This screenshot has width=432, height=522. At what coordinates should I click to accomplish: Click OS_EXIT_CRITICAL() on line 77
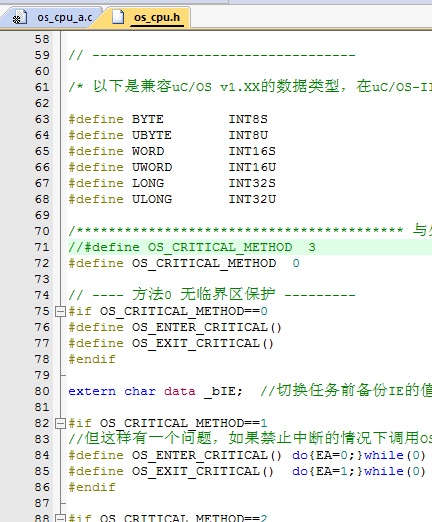(203, 343)
